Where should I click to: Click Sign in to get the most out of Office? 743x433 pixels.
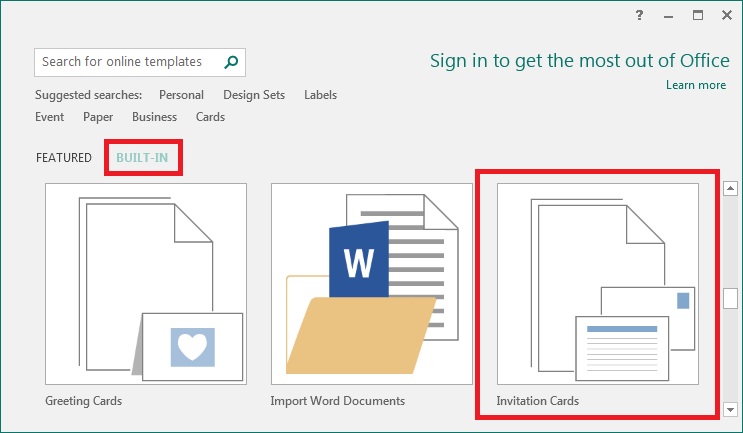(x=580, y=61)
